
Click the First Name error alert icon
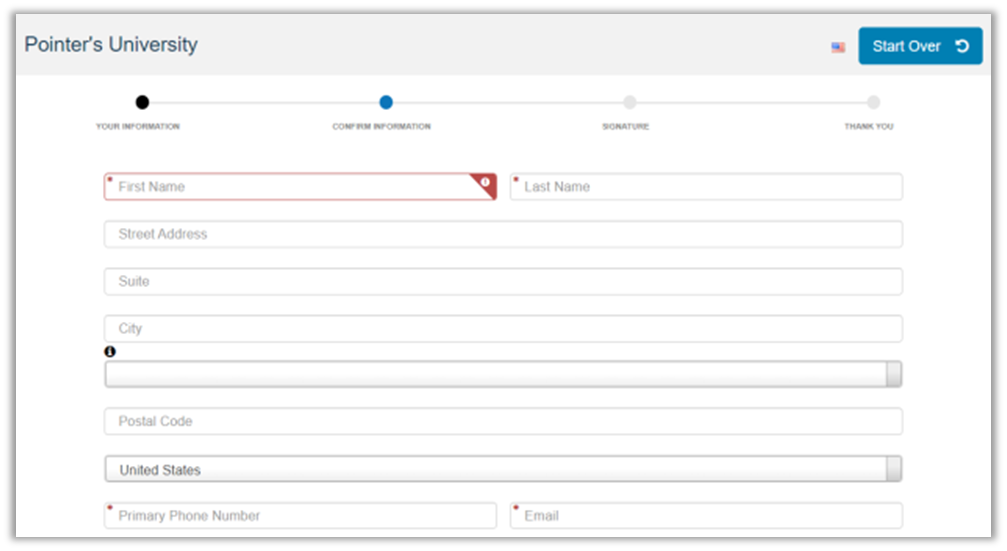(485, 182)
